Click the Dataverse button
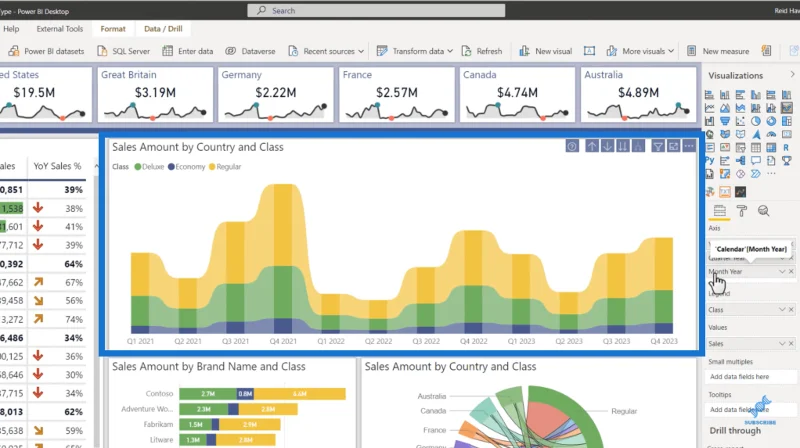Viewport: 800px width, 448px height. 250,51
